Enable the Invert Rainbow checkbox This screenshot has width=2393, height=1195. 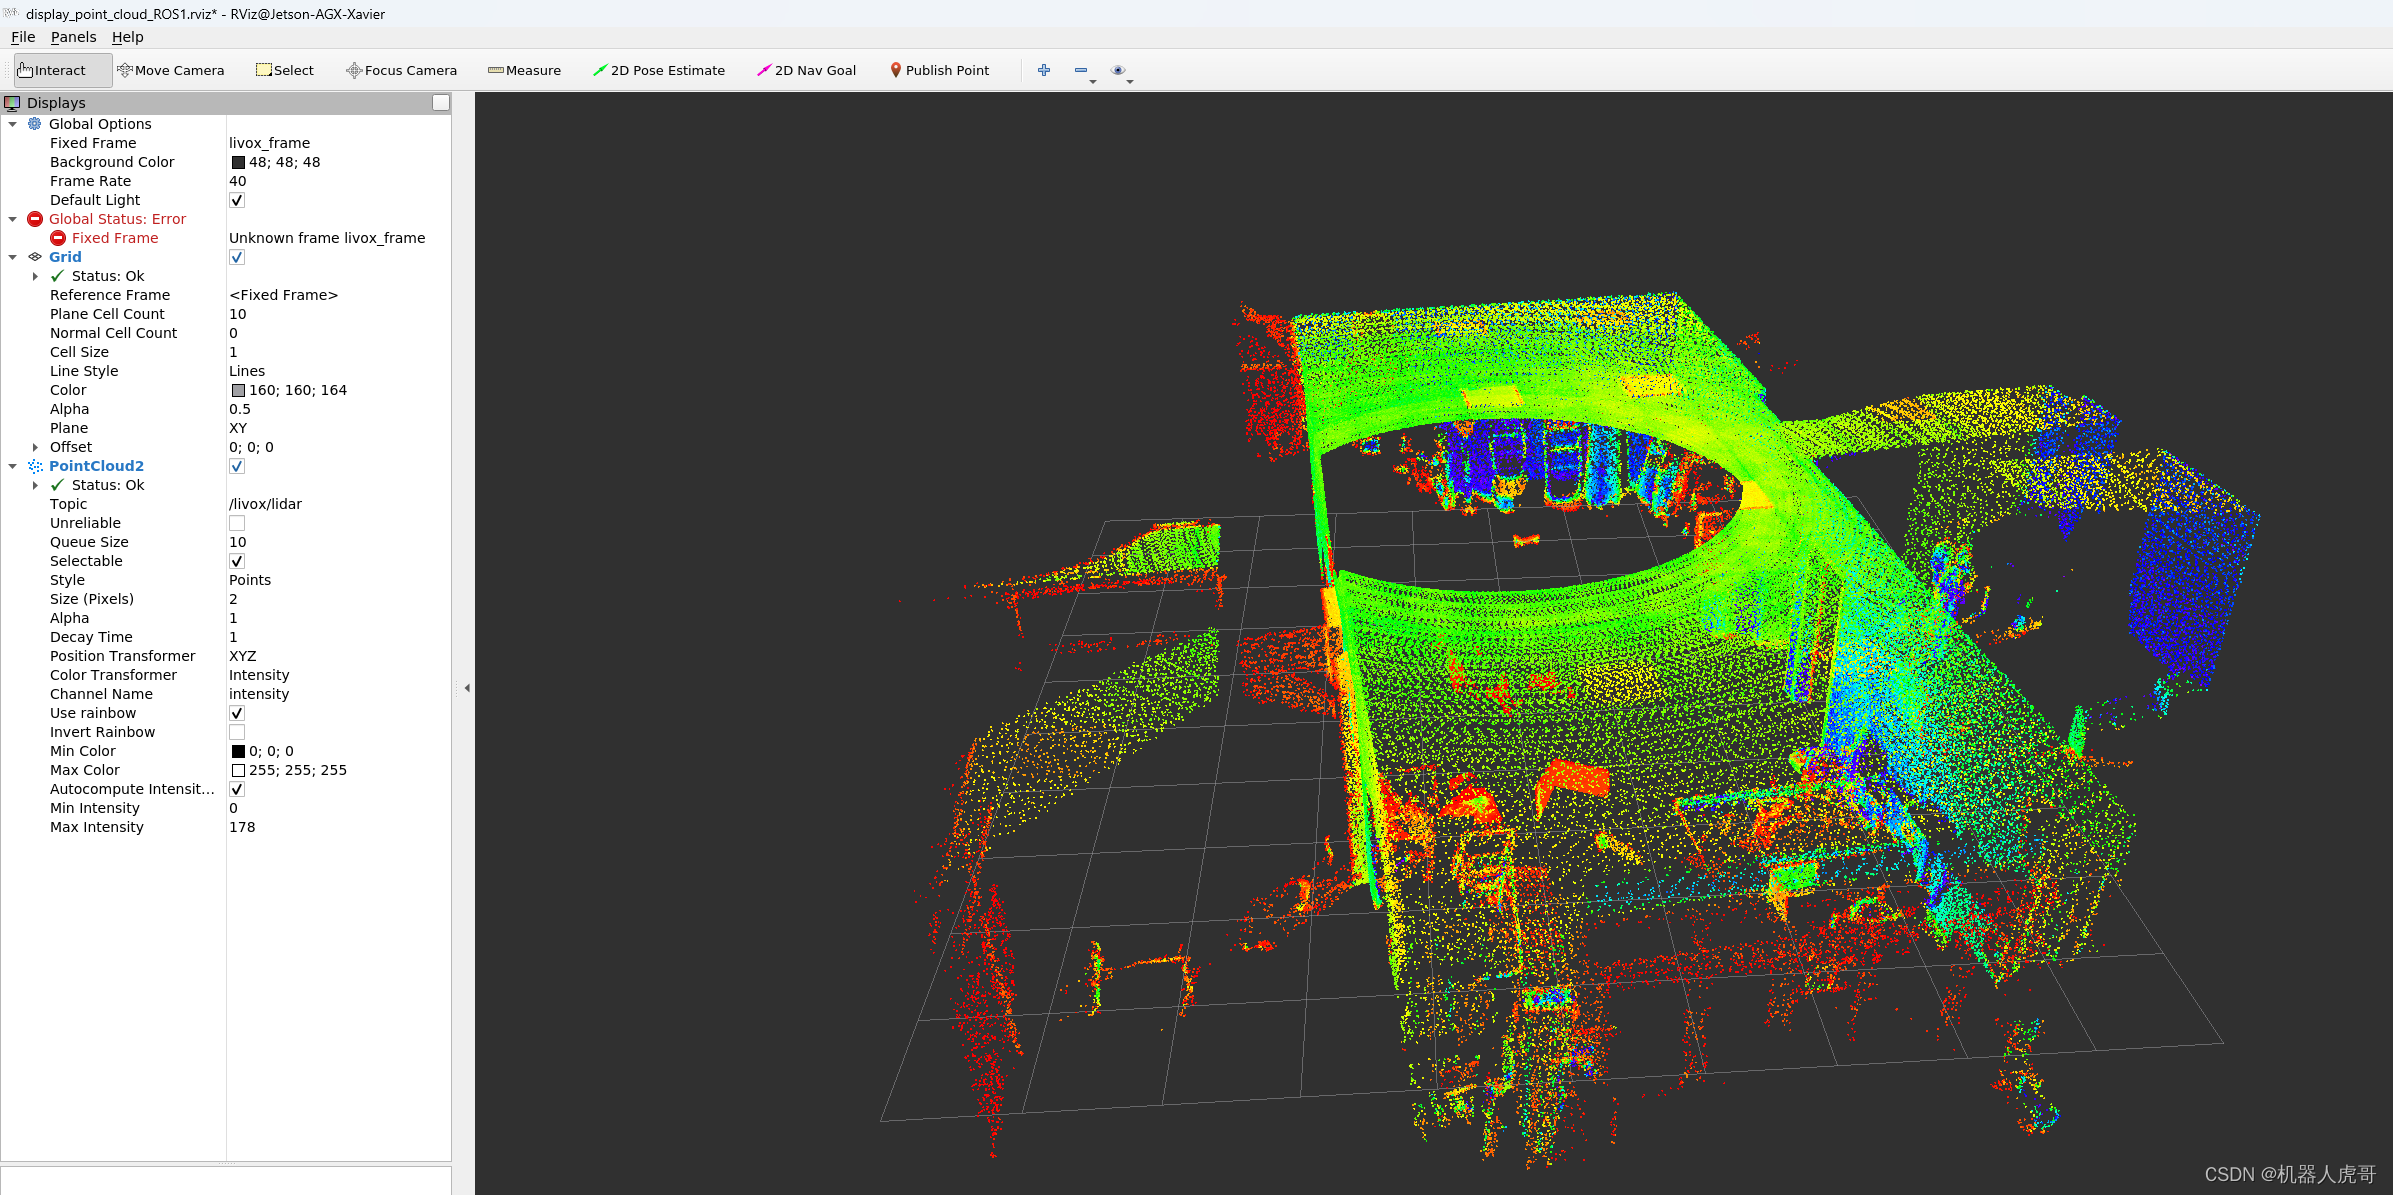pyautogui.click(x=237, y=732)
